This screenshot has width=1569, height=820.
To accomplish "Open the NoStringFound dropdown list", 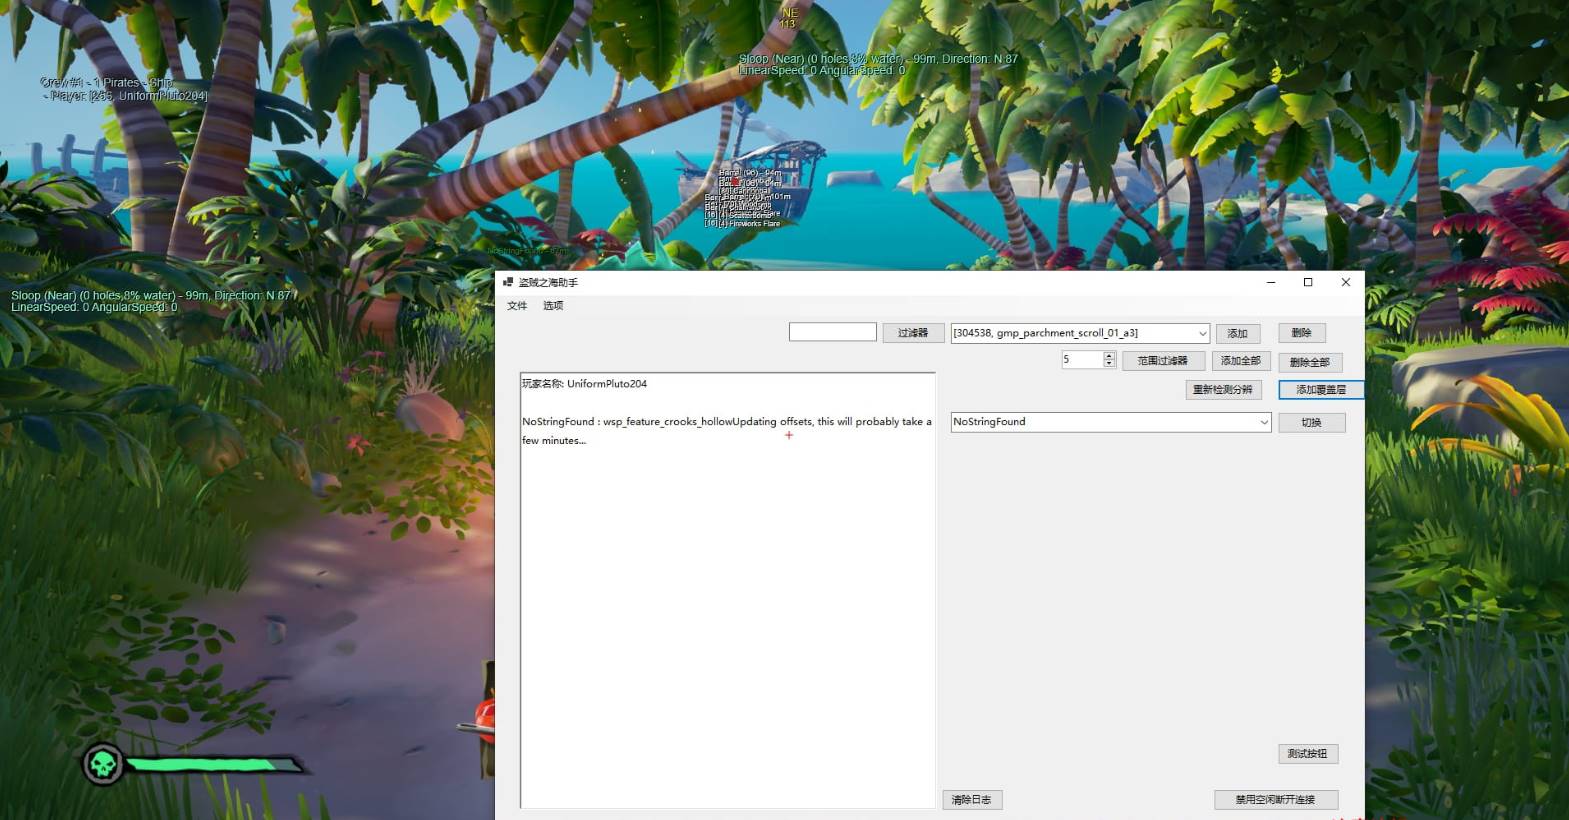I will 1263,422.
